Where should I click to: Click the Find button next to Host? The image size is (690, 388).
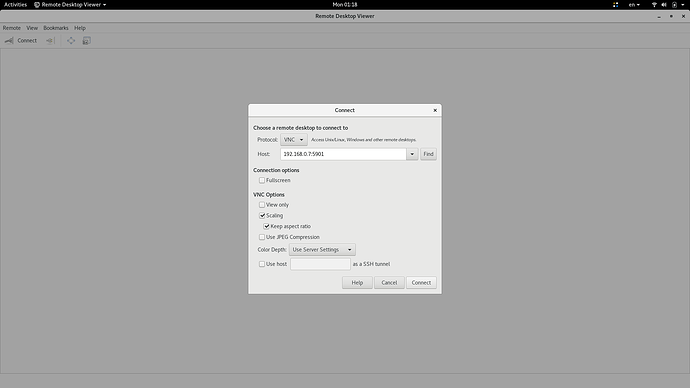tap(428, 154)
